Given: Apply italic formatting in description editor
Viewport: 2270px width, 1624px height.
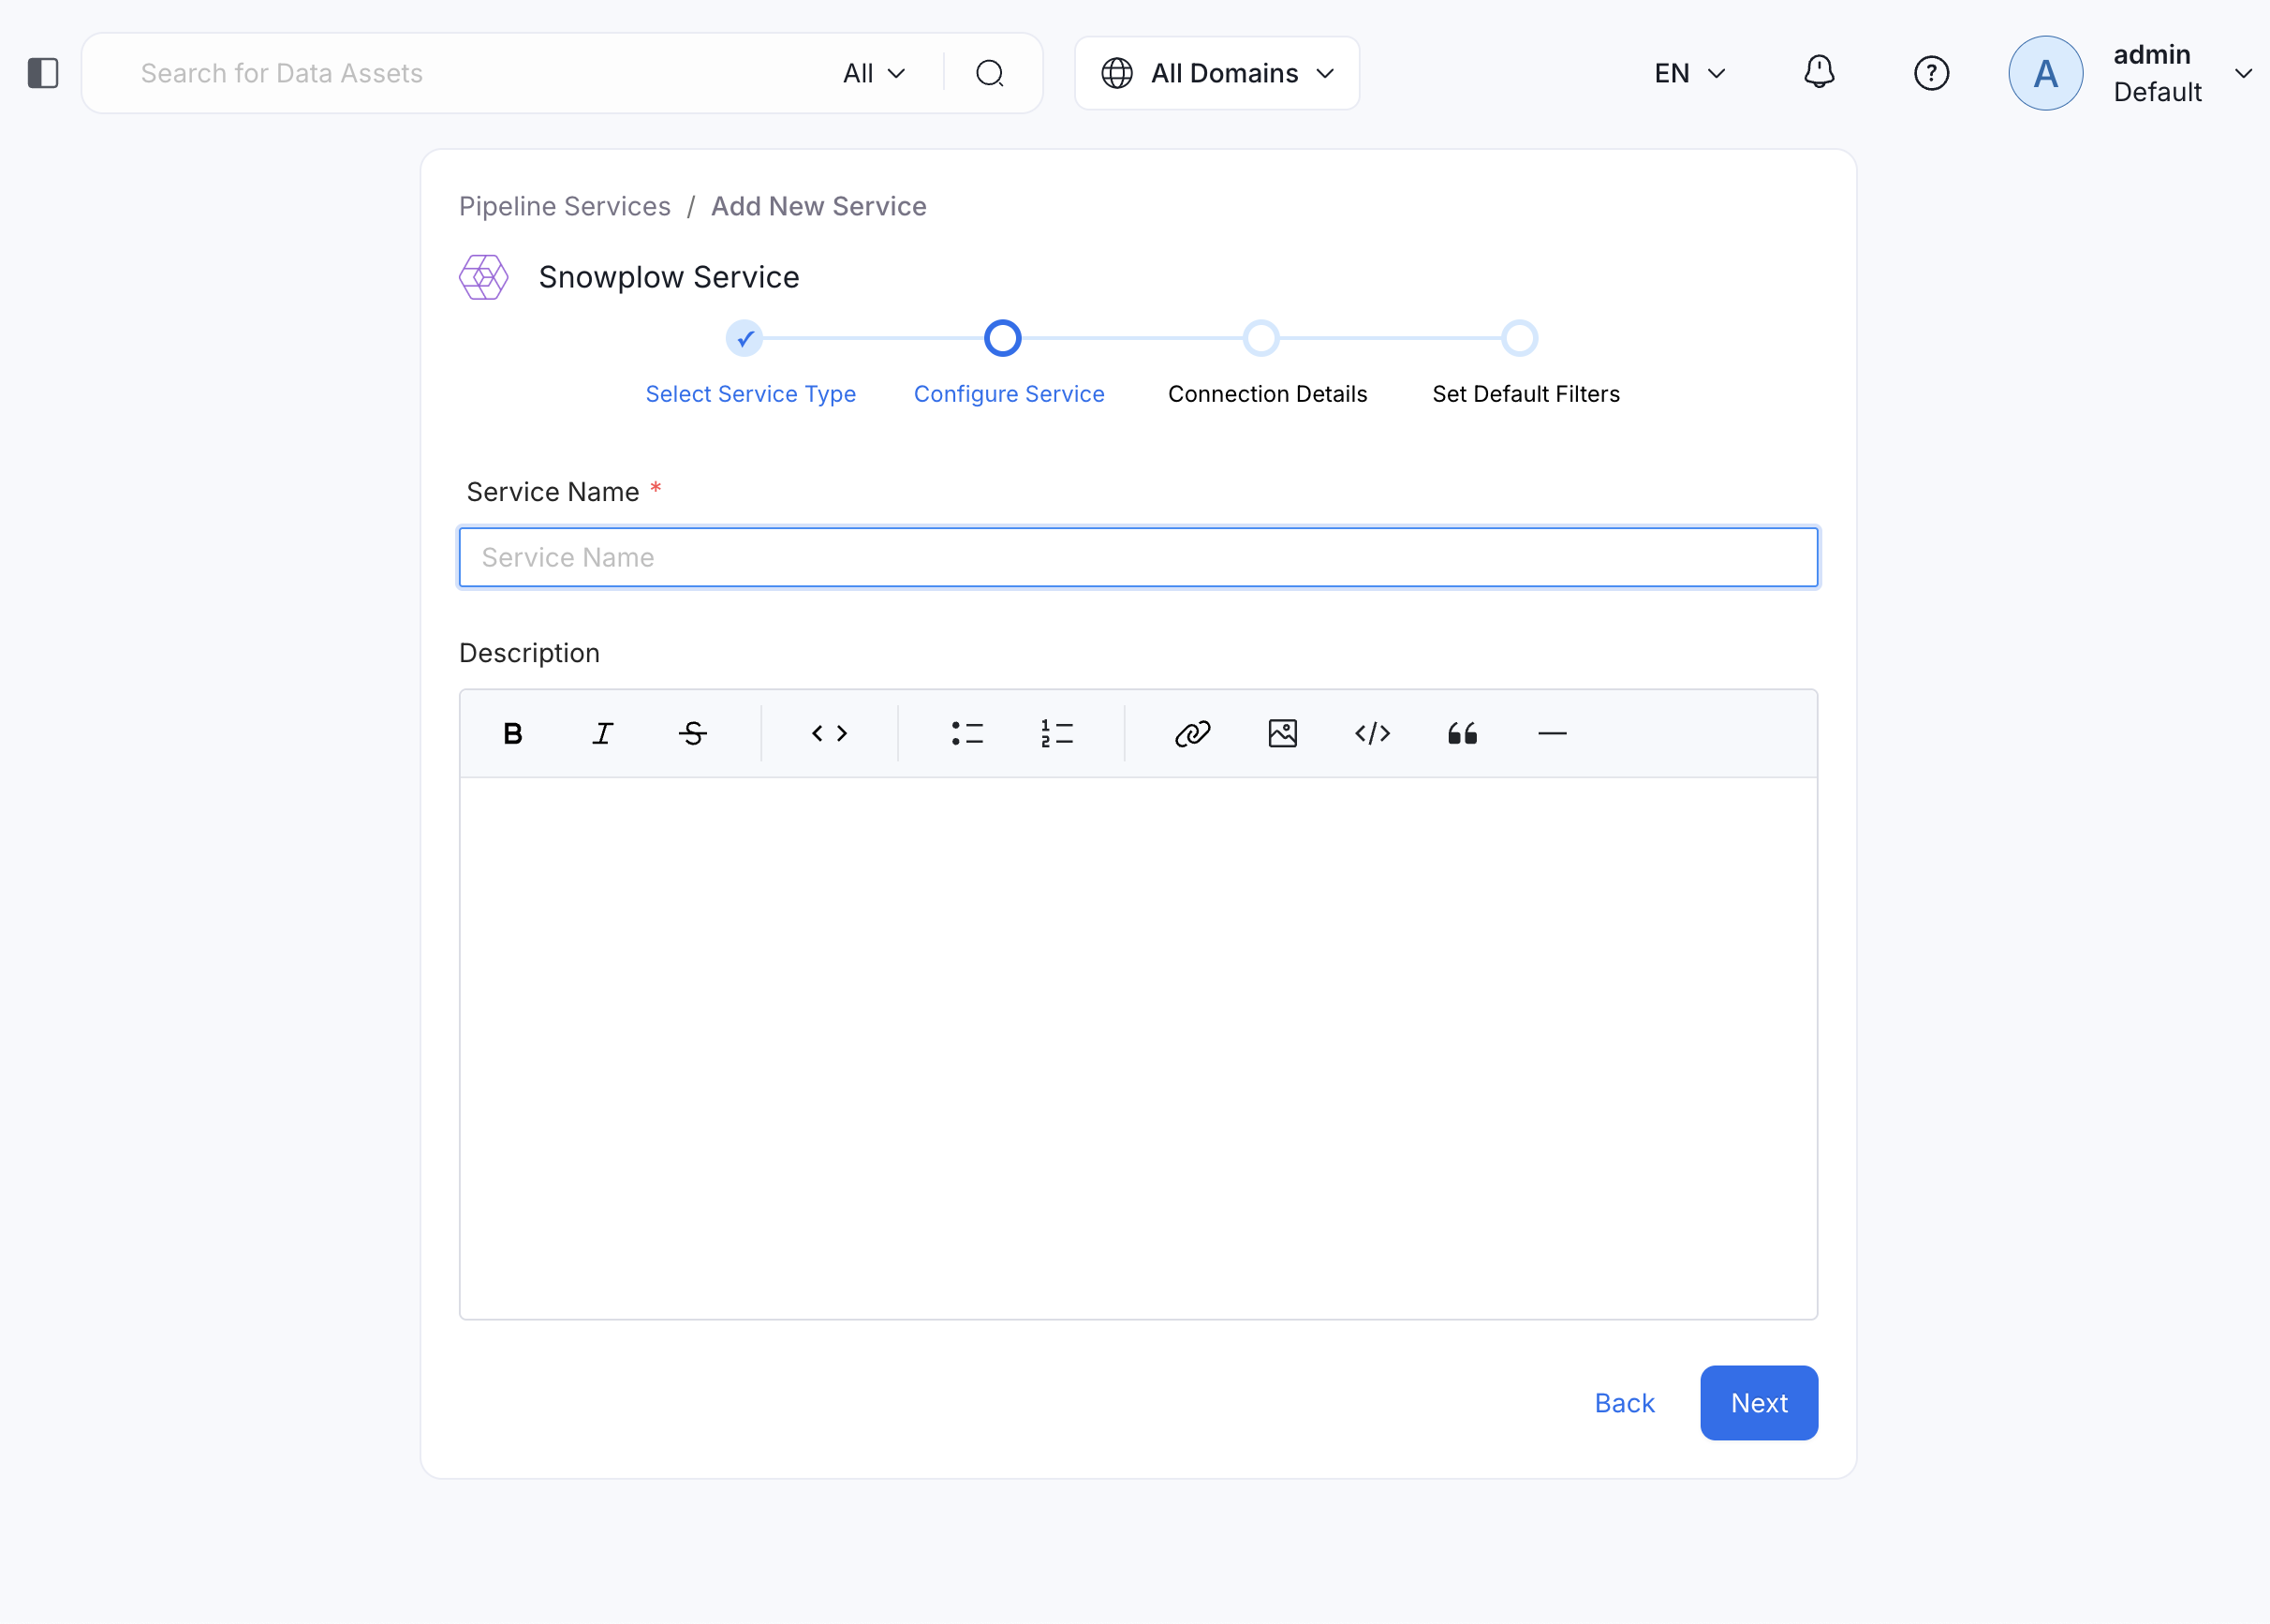Looking at the screenshot, I should (x=602, y=734).
